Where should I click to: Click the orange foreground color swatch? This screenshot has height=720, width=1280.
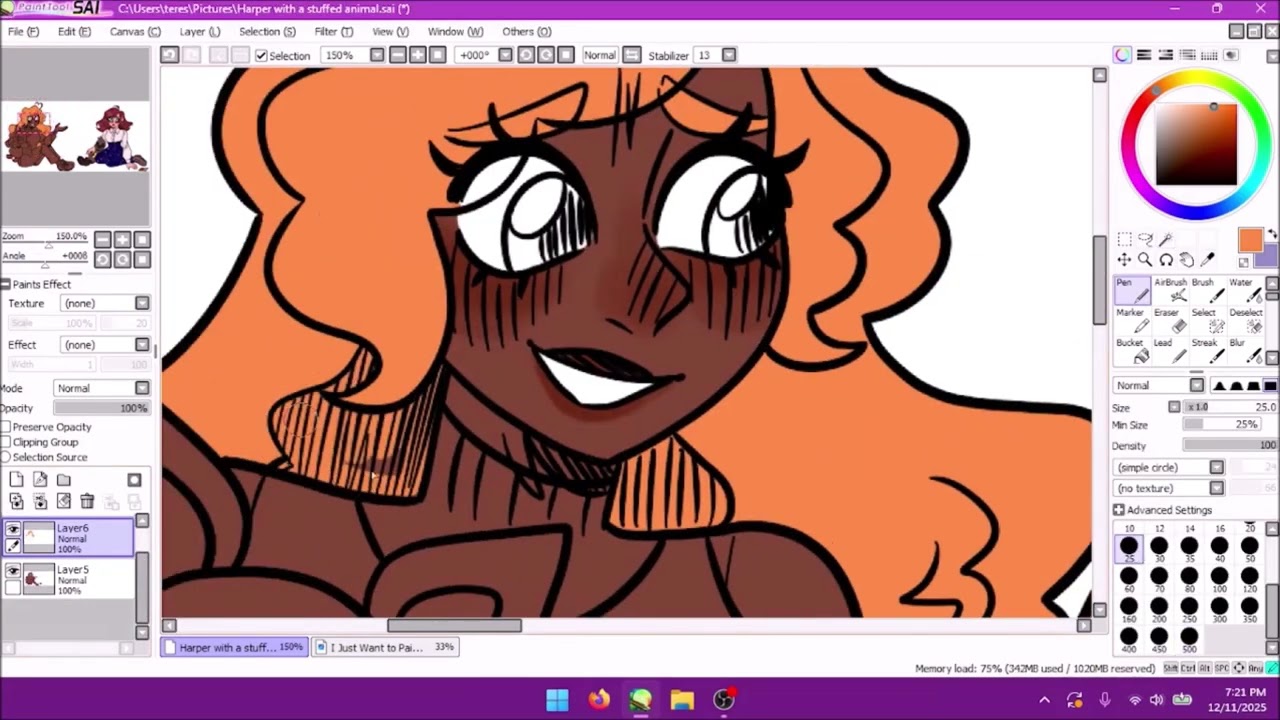point(1250,240)
